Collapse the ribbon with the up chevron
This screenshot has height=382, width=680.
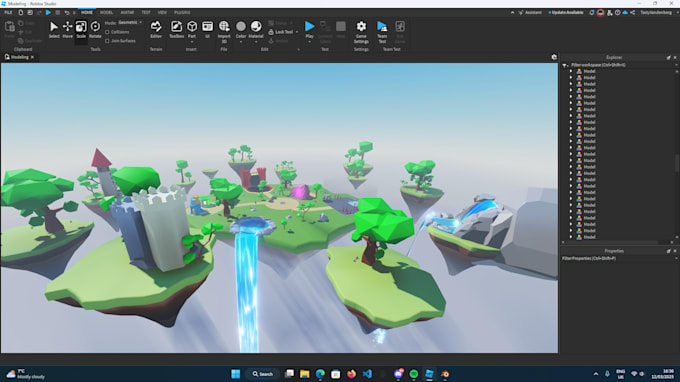pos(512,13)
